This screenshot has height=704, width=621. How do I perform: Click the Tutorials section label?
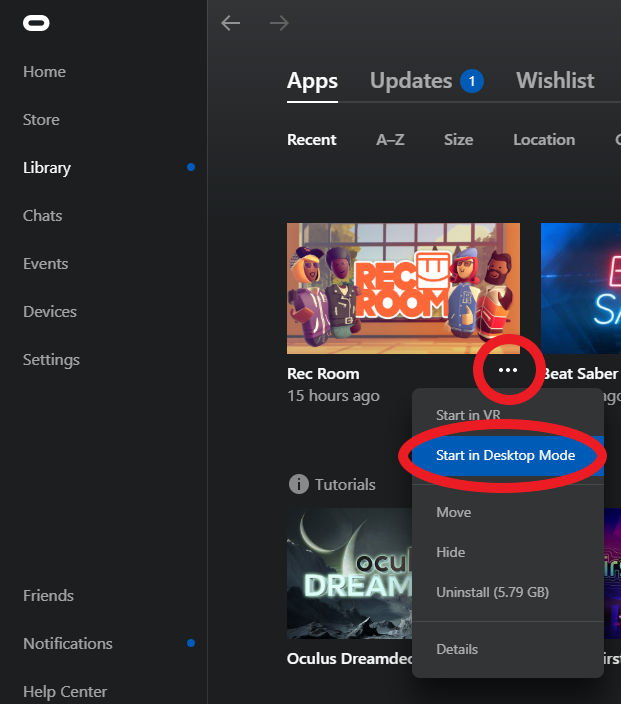coord(345,484)
